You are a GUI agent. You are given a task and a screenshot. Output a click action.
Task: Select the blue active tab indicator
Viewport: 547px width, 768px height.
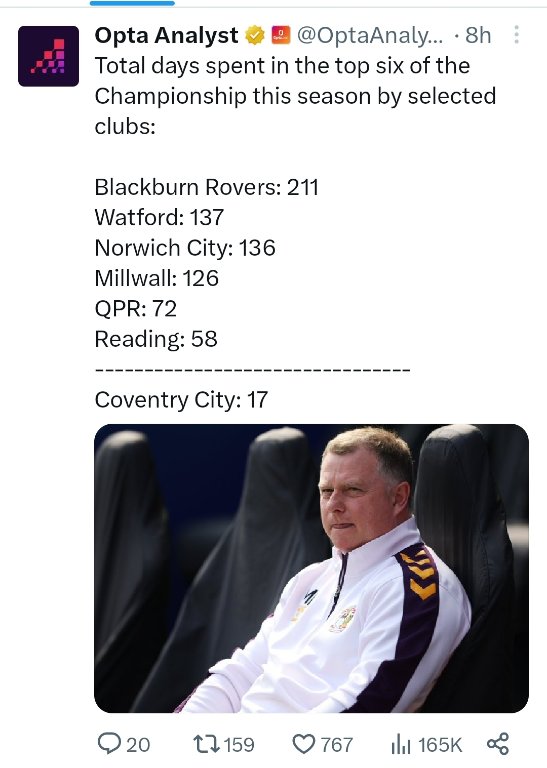click(x=132, y=3)
